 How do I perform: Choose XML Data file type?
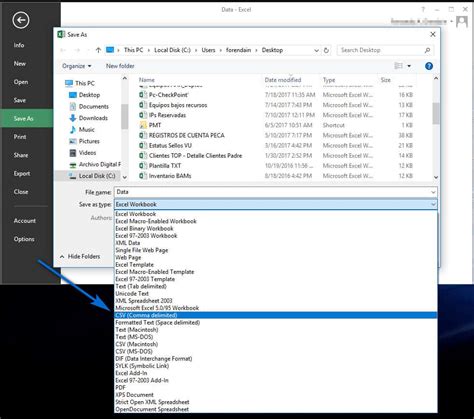coord(275,243)
